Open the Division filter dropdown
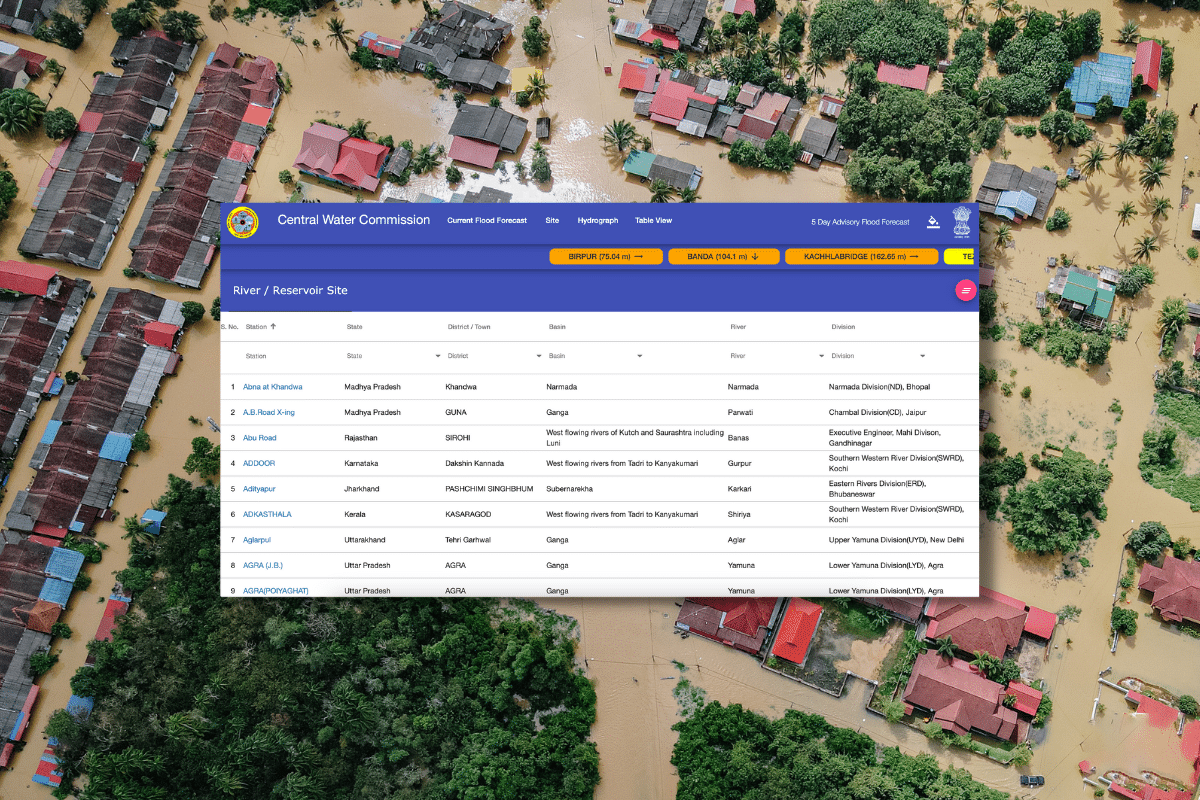This screenshot has height=800, width=1200. tap(922, 356)
